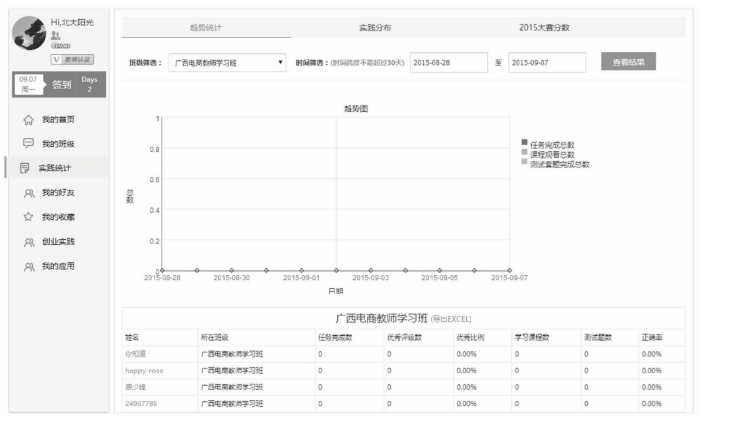Click the user avatar photo

[29, 33]
